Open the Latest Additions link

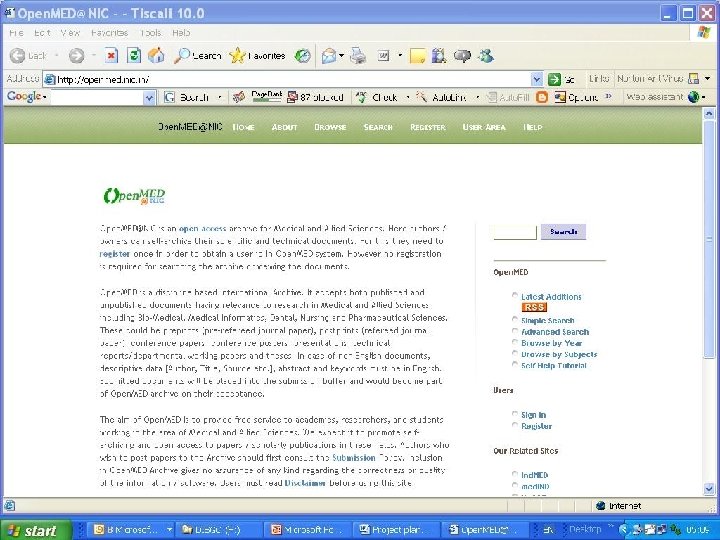[x=551, y=297]
